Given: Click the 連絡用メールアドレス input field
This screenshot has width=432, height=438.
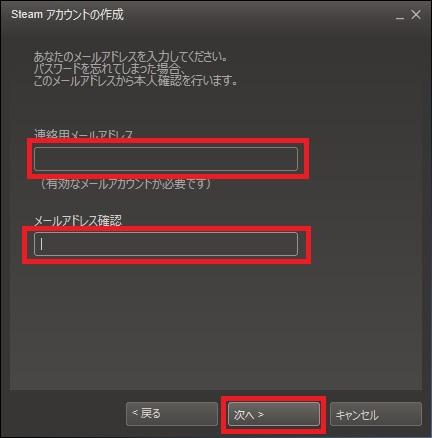Looking at the screenshot, I should (166, 159).
